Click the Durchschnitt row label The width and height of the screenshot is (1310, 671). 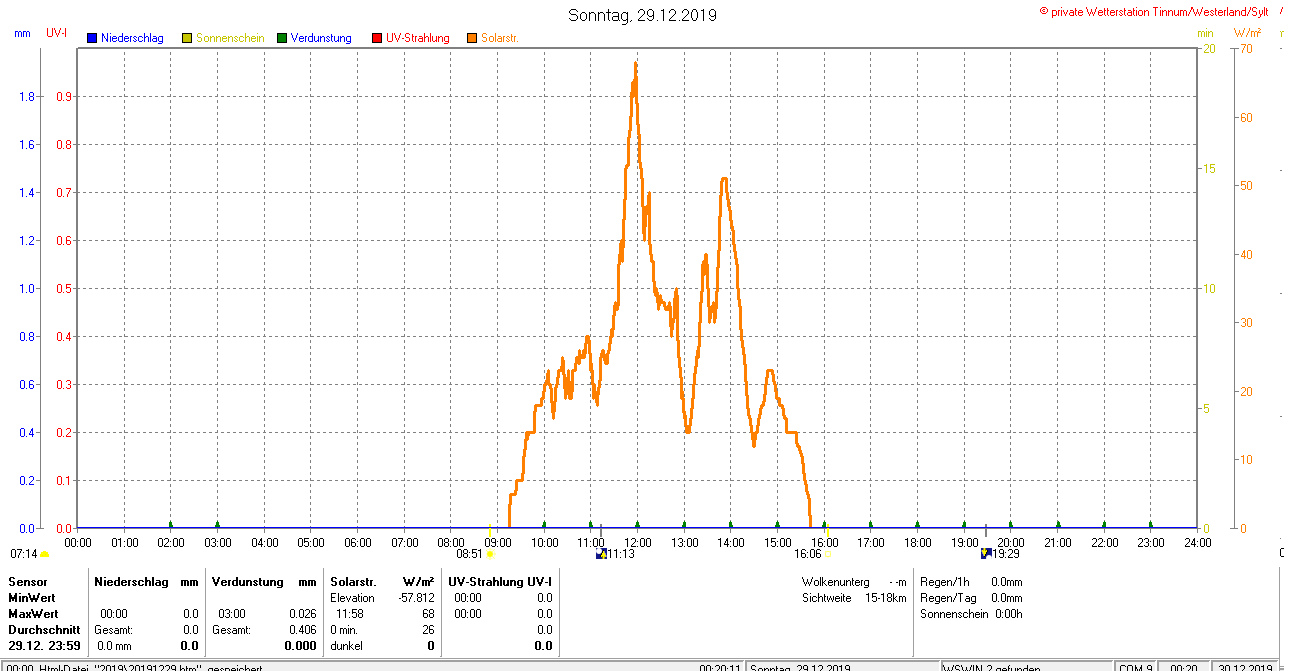[44, 630]
